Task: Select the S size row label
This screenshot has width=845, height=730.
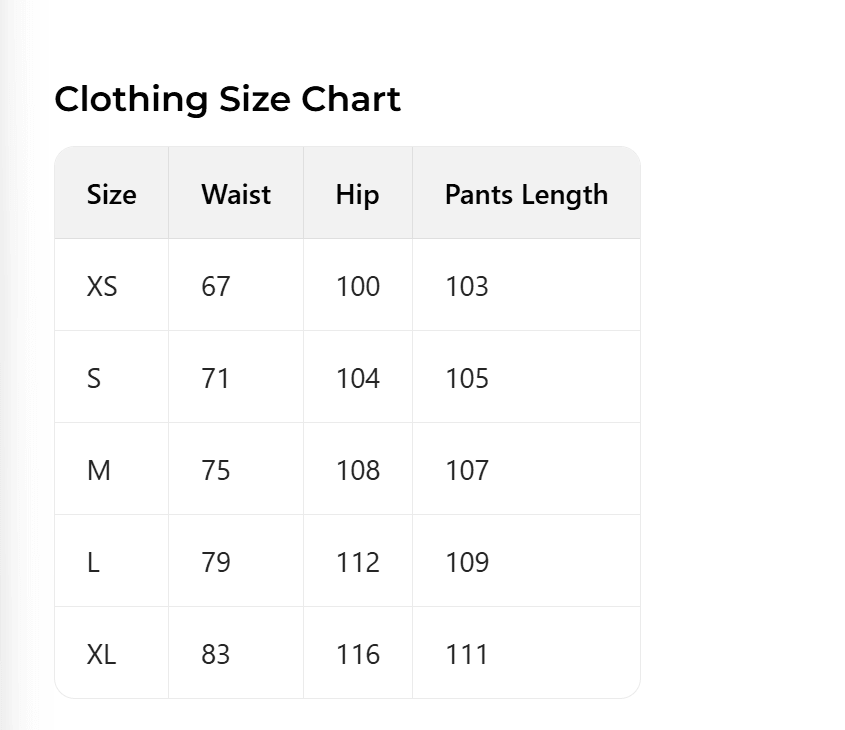Action: [94, 379]
